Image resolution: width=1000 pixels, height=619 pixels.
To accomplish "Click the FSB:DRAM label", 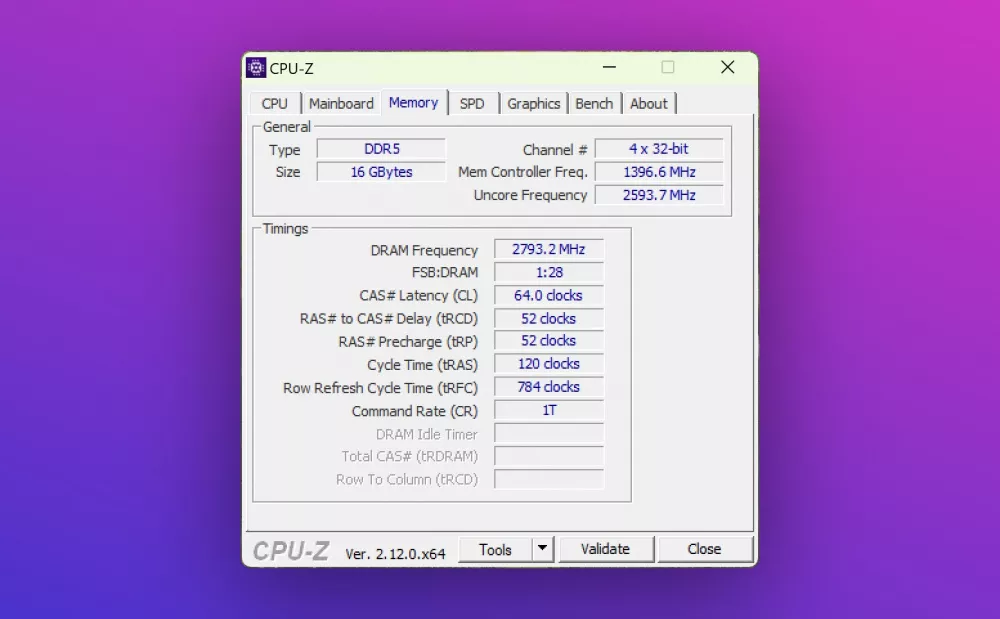I will tap(445, 273).
